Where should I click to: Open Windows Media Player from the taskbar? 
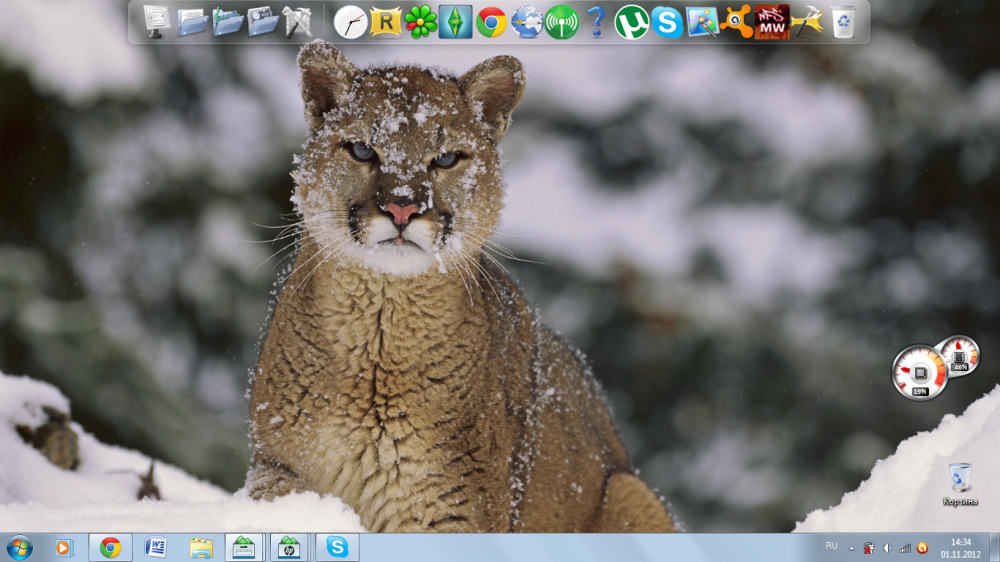pos(63,547)
